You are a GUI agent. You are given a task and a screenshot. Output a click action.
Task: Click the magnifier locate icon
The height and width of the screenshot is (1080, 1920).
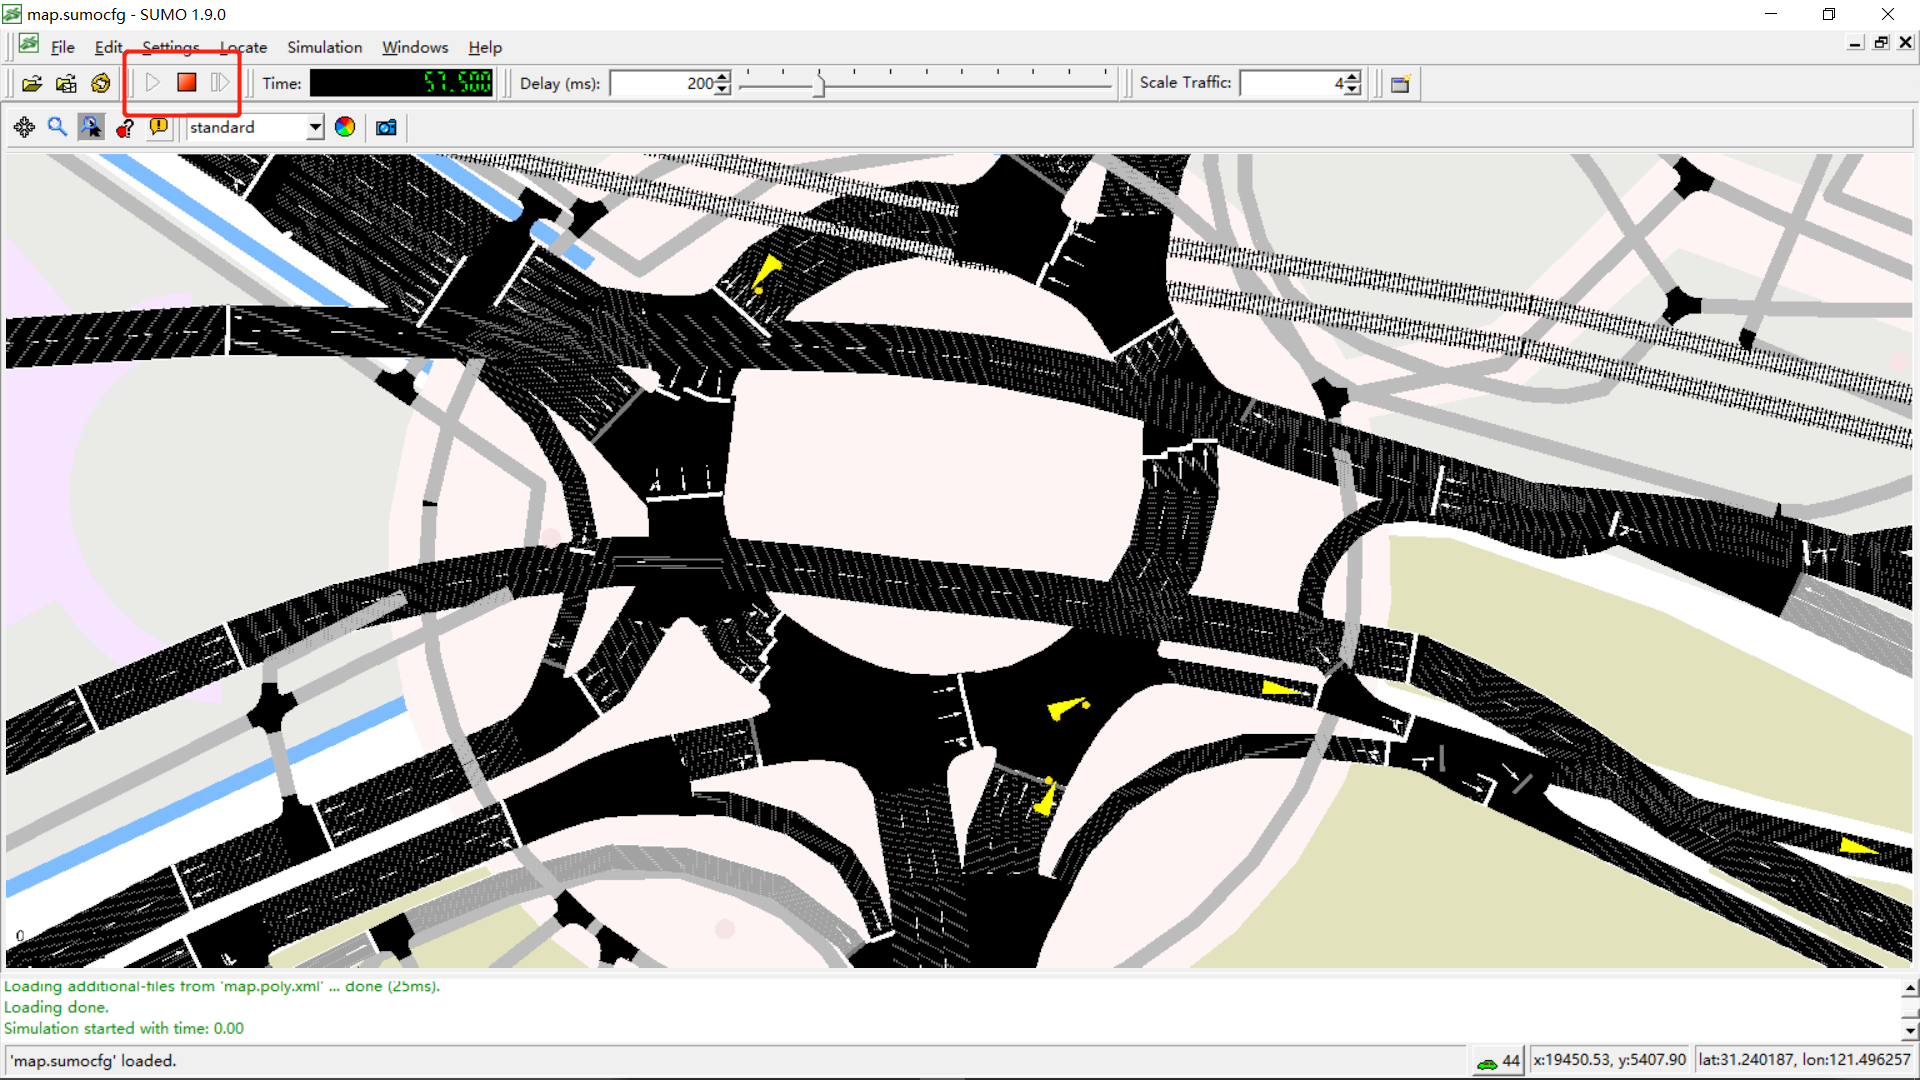57,127
